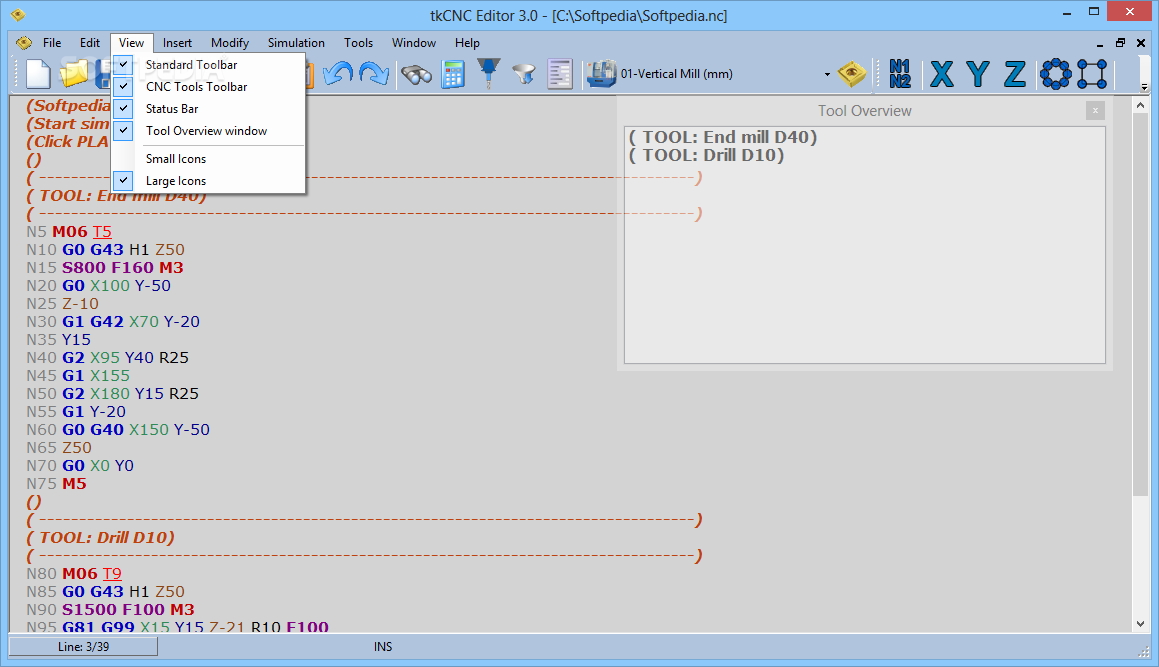Viewport: 1159px width, 667px height.
Task: Place cursor on line N90 S1500
Action: [110, 609]
